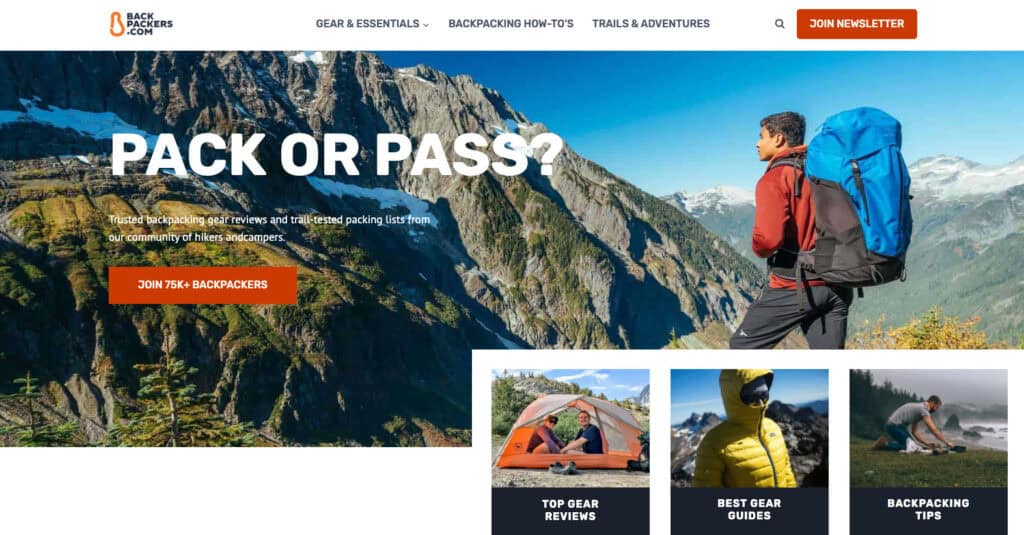The height and width of the screenshot is (535, 1024).
Task: Click the hiker's blue backpack in hero
Action: point(855,196)
